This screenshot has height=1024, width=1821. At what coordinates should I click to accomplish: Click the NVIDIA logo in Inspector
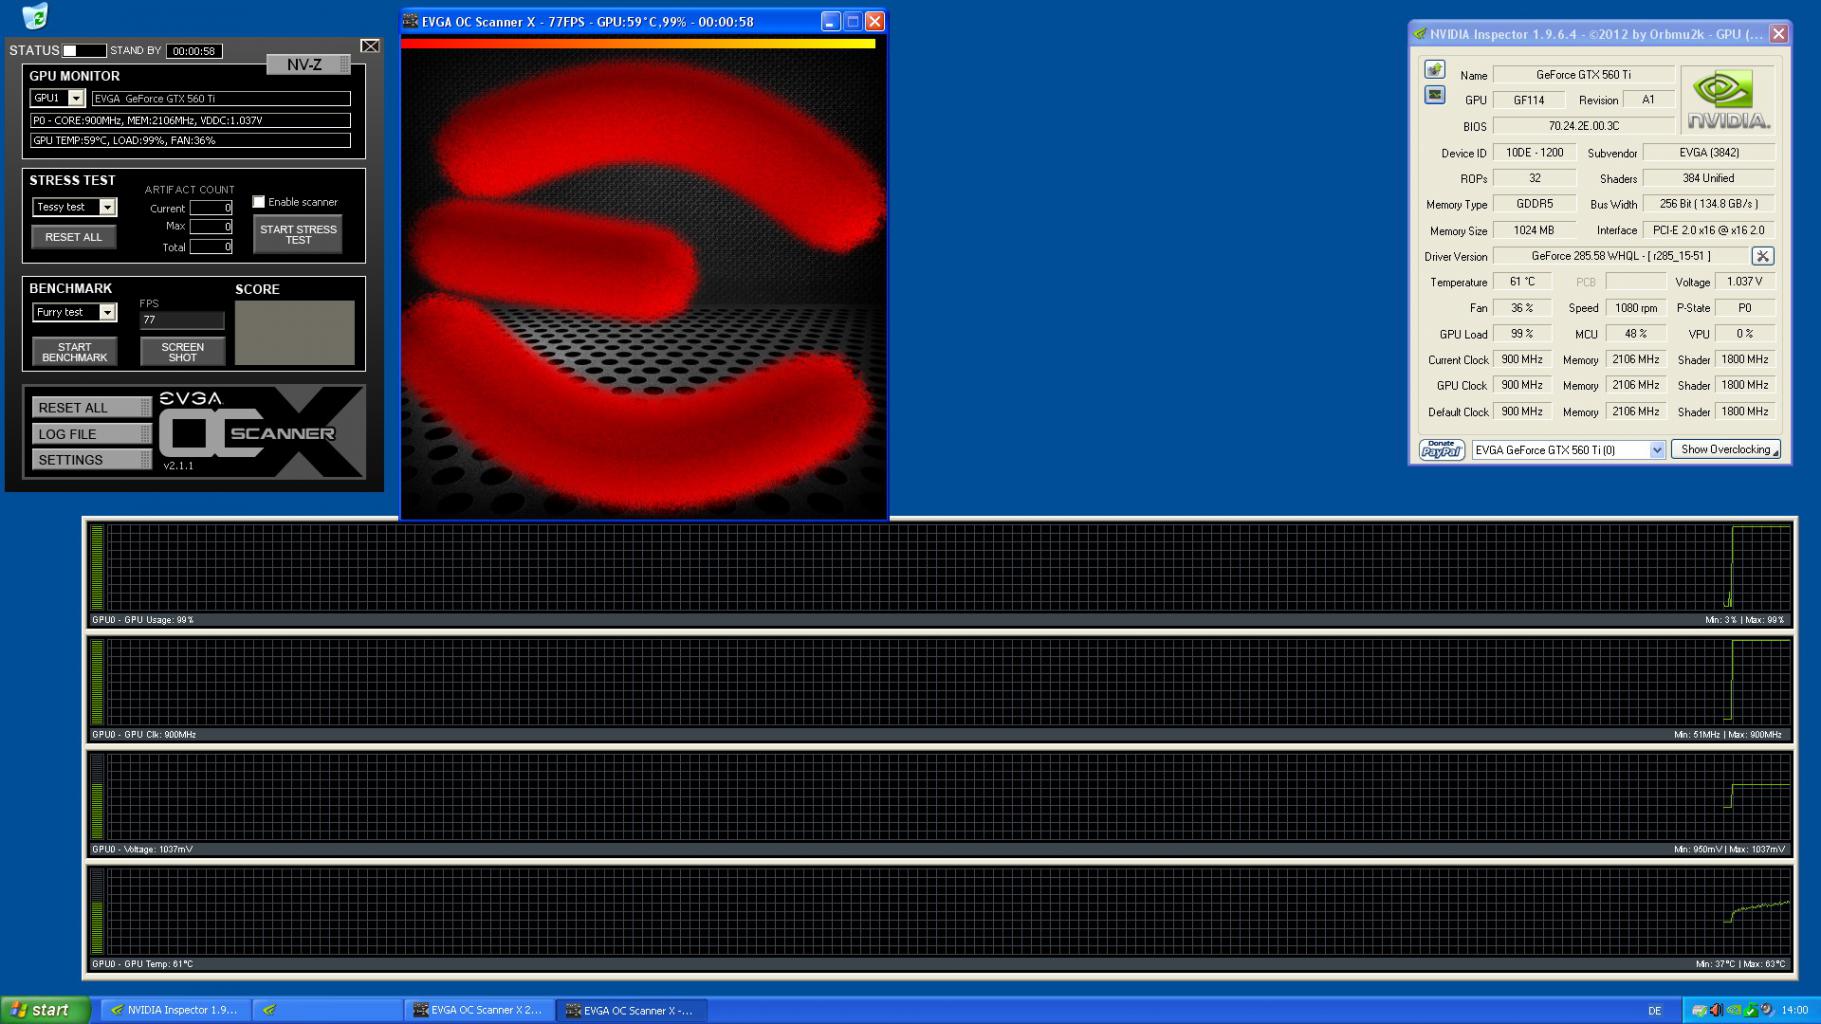pos(1728,101)
